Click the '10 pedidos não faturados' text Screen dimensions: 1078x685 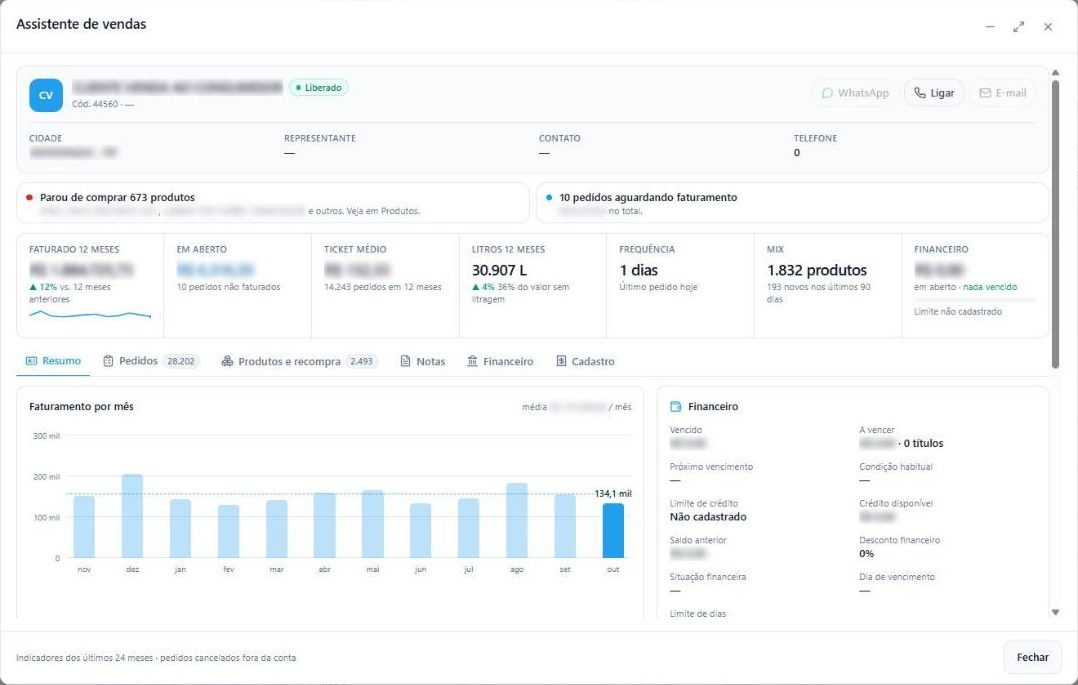[228, 287]
